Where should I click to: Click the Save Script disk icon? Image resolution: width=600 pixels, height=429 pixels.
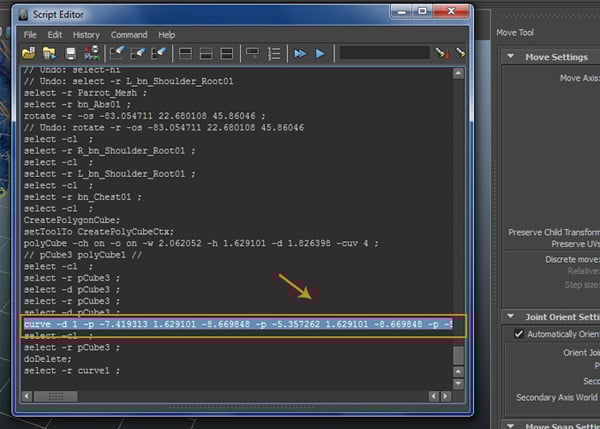click(70, 53)
